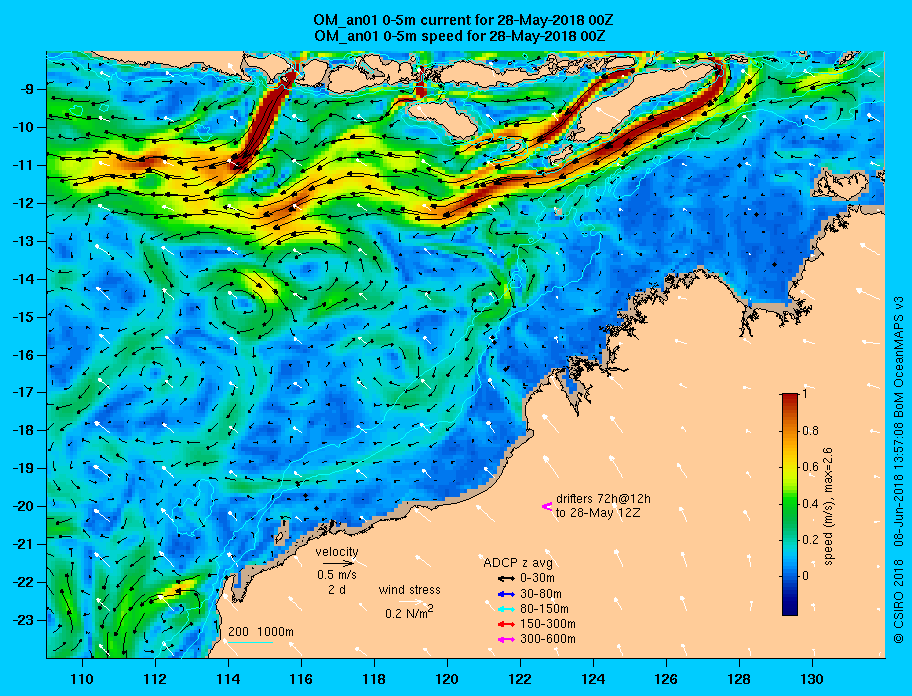Click the colorbar tick label '0.2'

[x=811, y=540]
